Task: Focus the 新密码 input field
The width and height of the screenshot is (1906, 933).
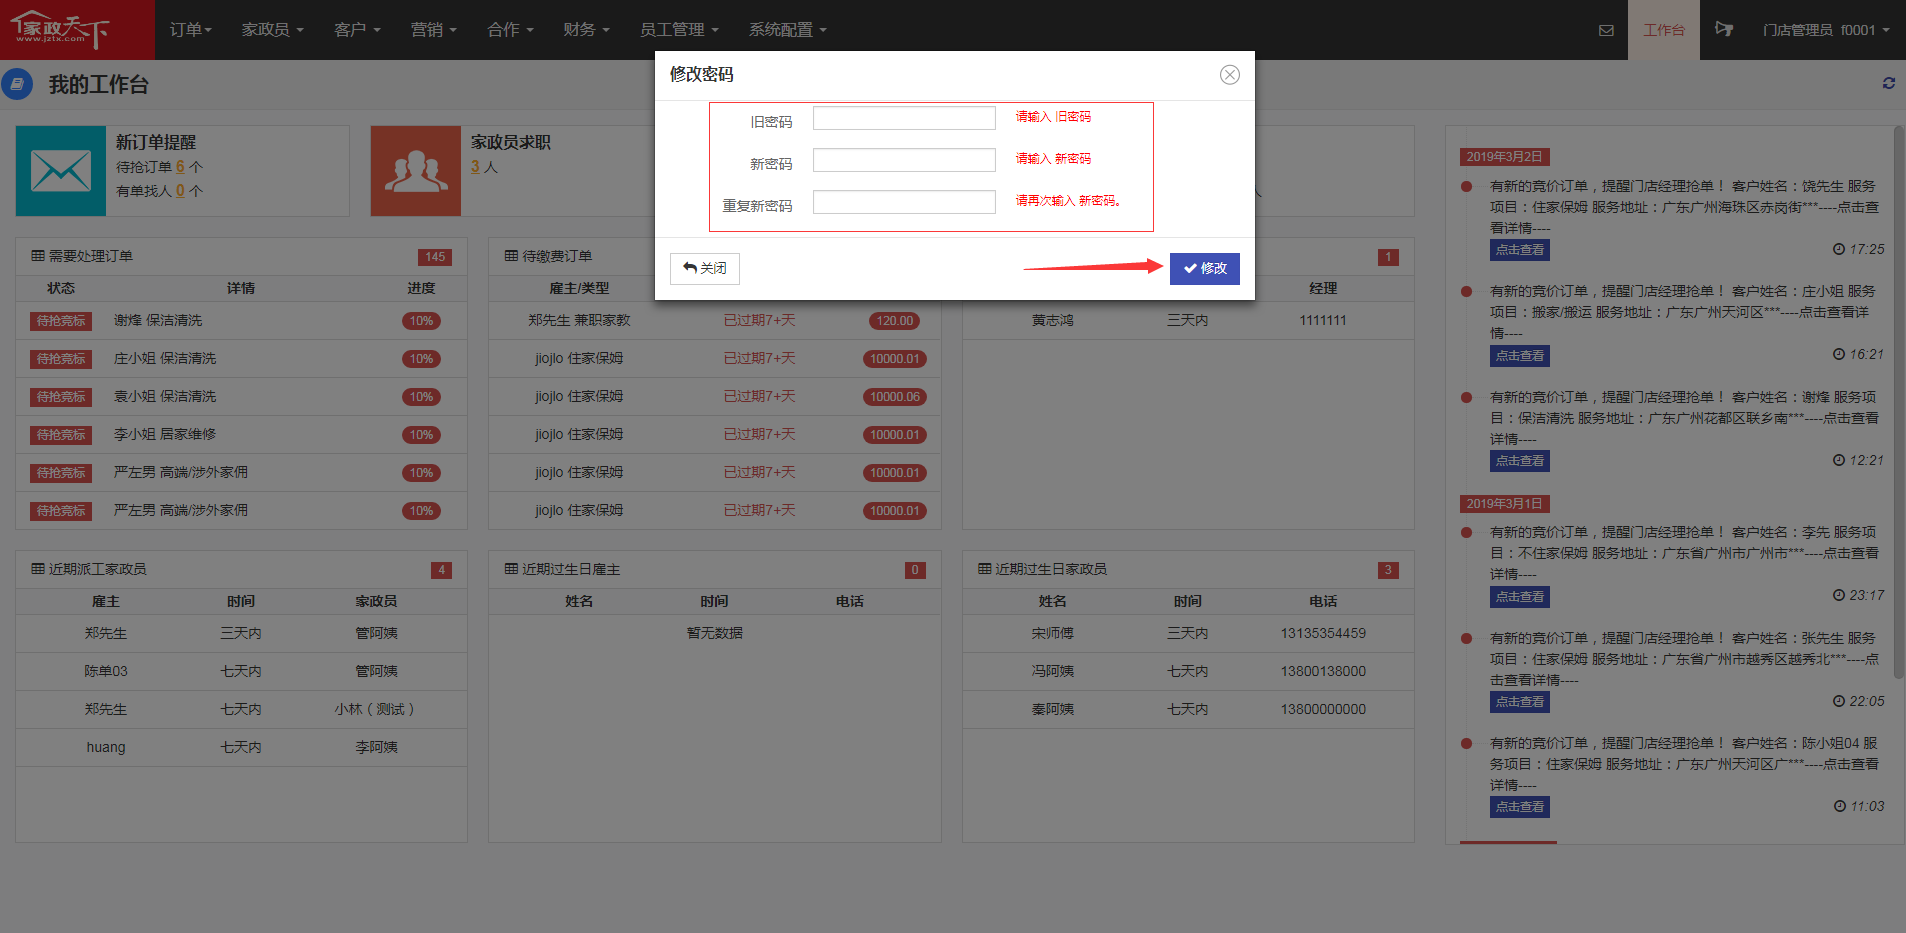Action: coord(904,160)
